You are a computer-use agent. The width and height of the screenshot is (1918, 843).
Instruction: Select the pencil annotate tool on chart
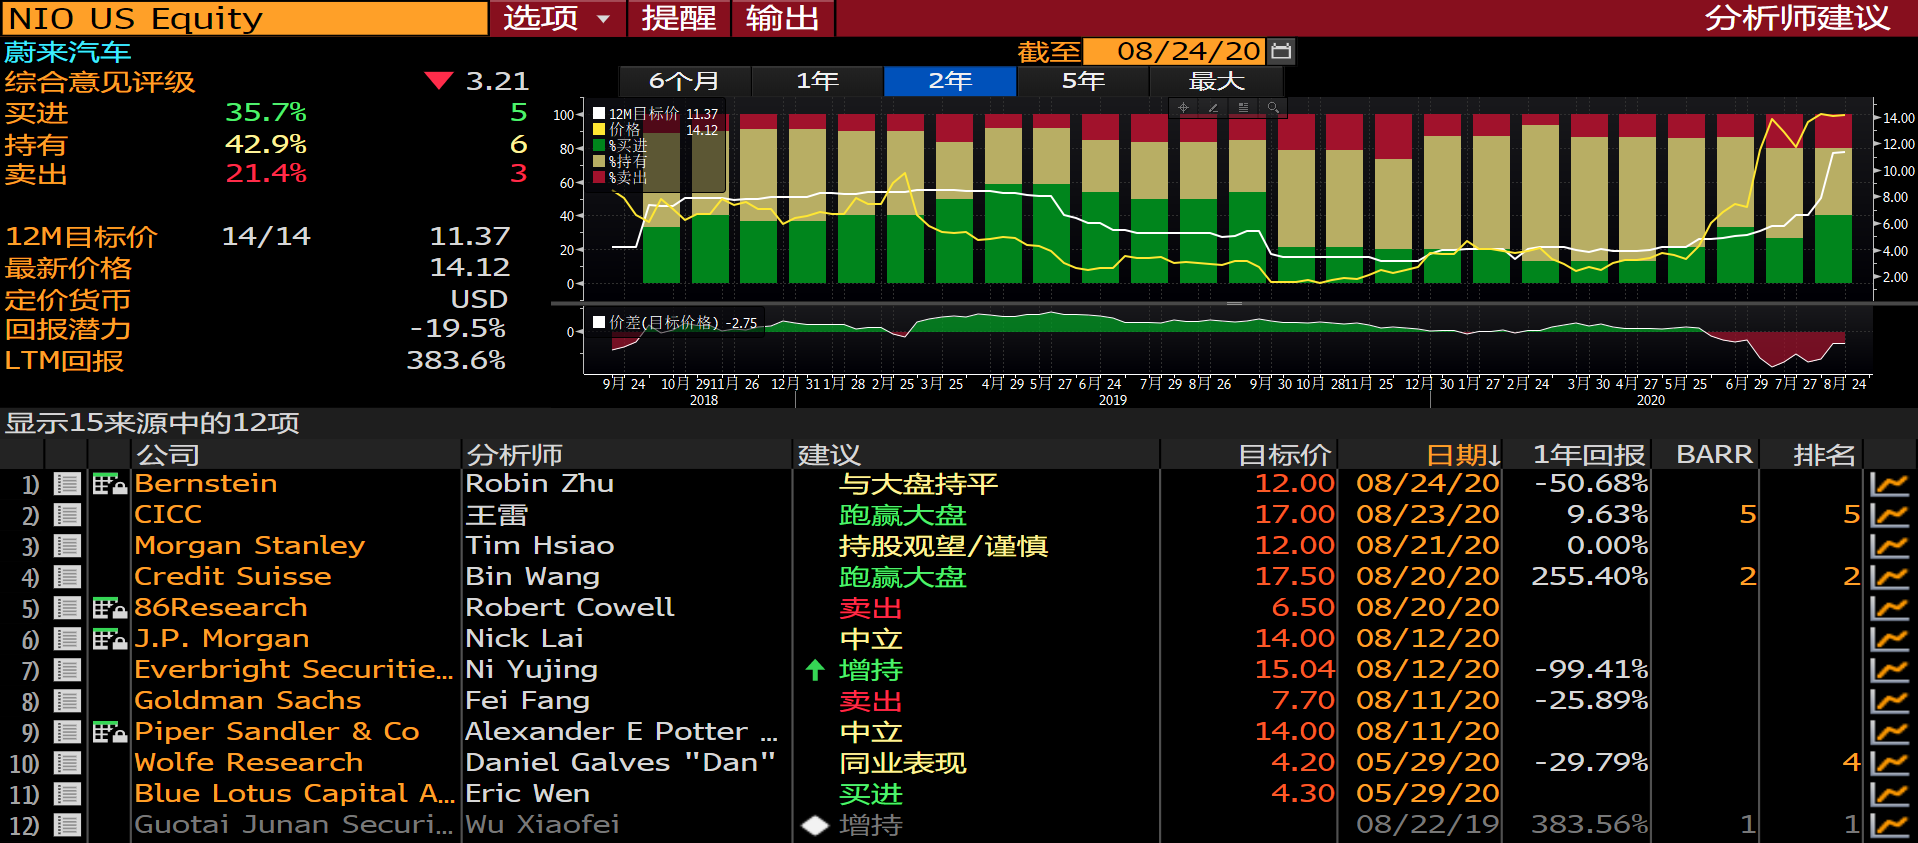(x=1213, y=107)
